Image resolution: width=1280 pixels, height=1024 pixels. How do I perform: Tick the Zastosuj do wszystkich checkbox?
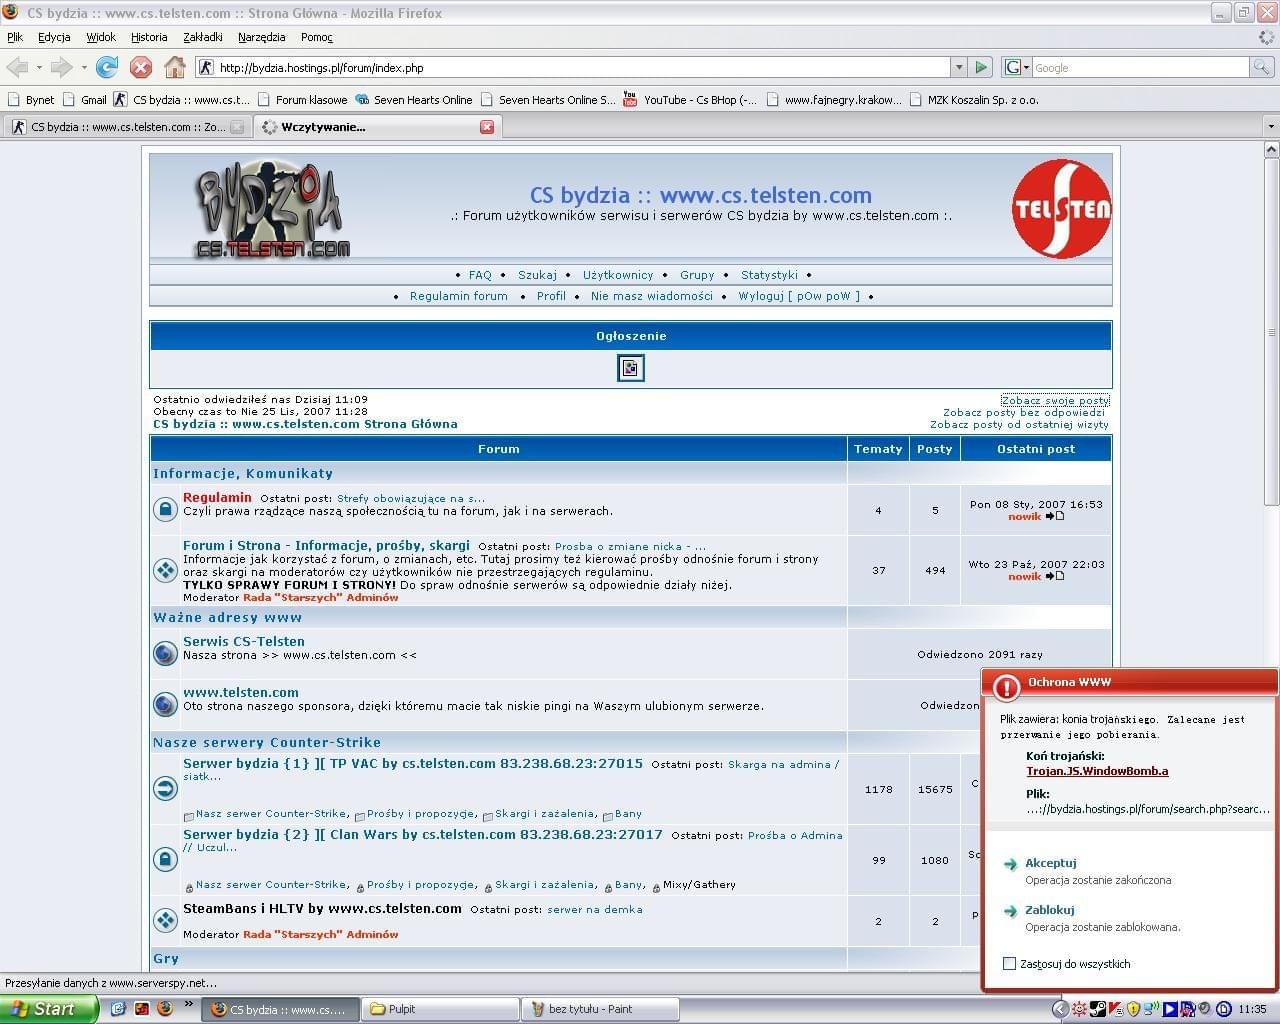coord(1009,964)
